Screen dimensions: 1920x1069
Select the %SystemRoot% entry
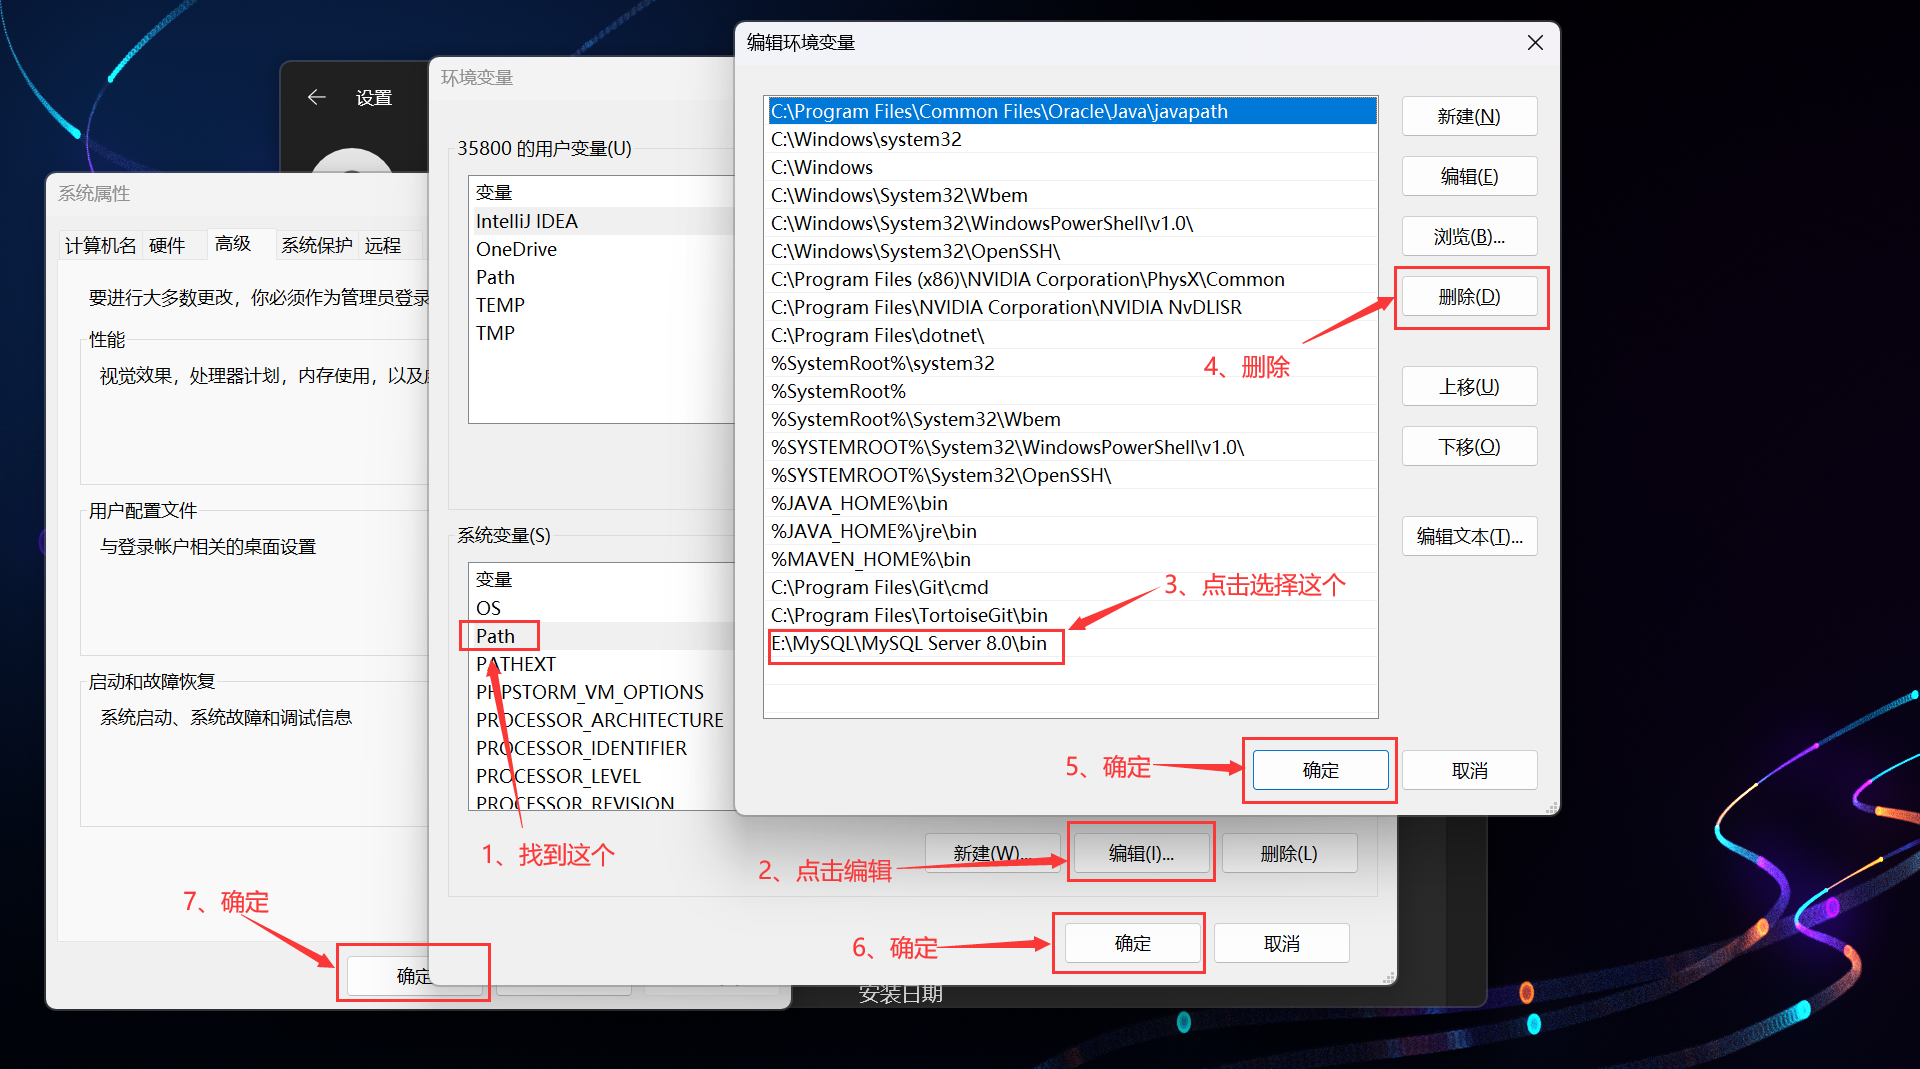(x=1071, y=391)
